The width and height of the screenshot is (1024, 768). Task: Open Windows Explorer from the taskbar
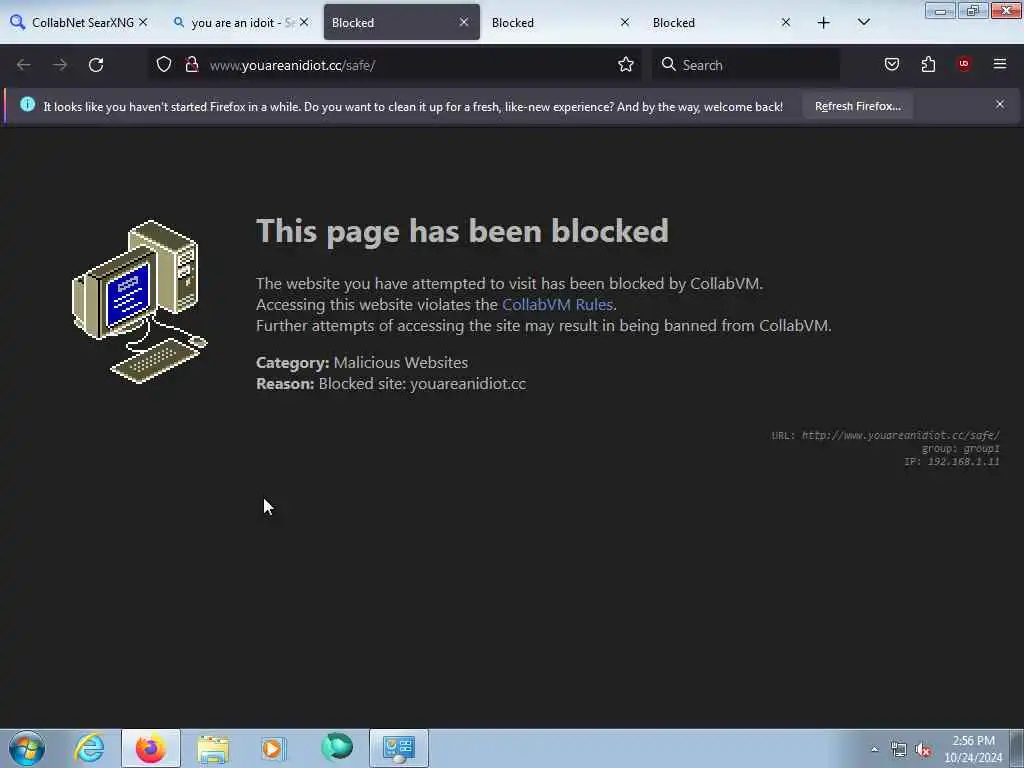pyautogui.click(x=213, y=748)
